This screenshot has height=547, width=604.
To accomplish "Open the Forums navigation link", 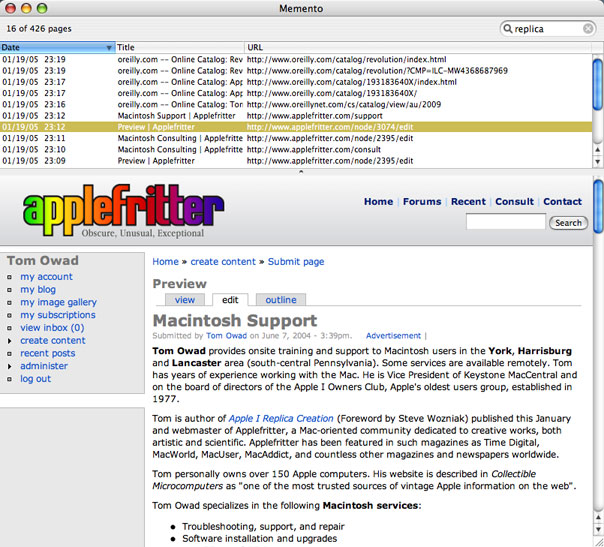I will (x=422, y=201).
